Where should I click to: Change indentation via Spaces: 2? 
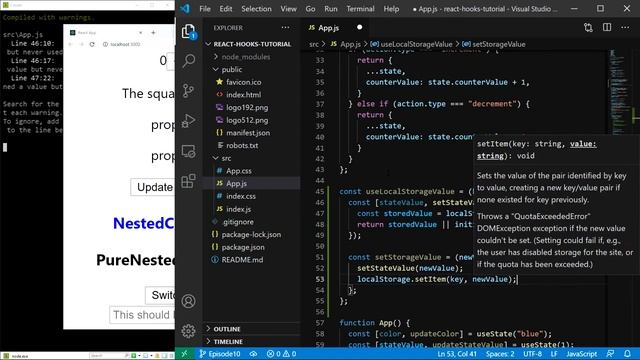pos(500,353)
